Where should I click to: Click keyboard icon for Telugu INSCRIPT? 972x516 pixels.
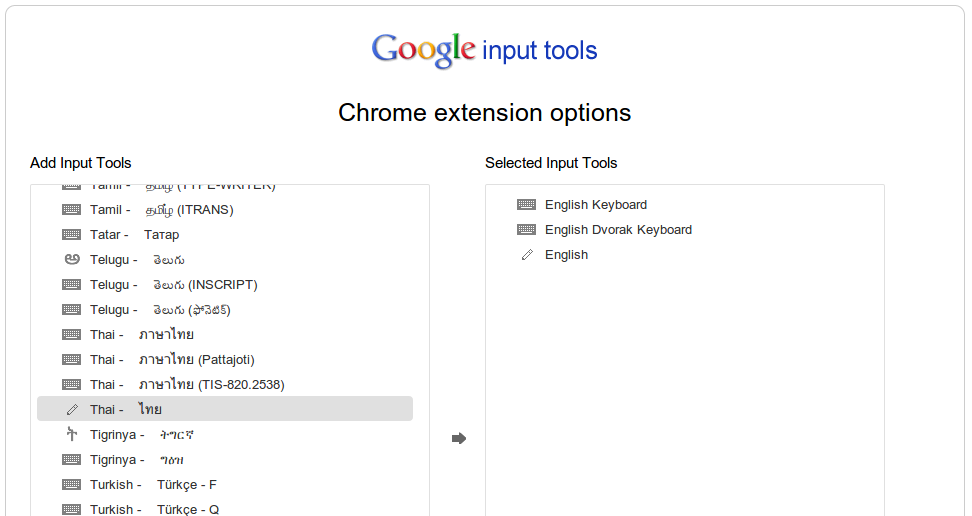[71, 285]
